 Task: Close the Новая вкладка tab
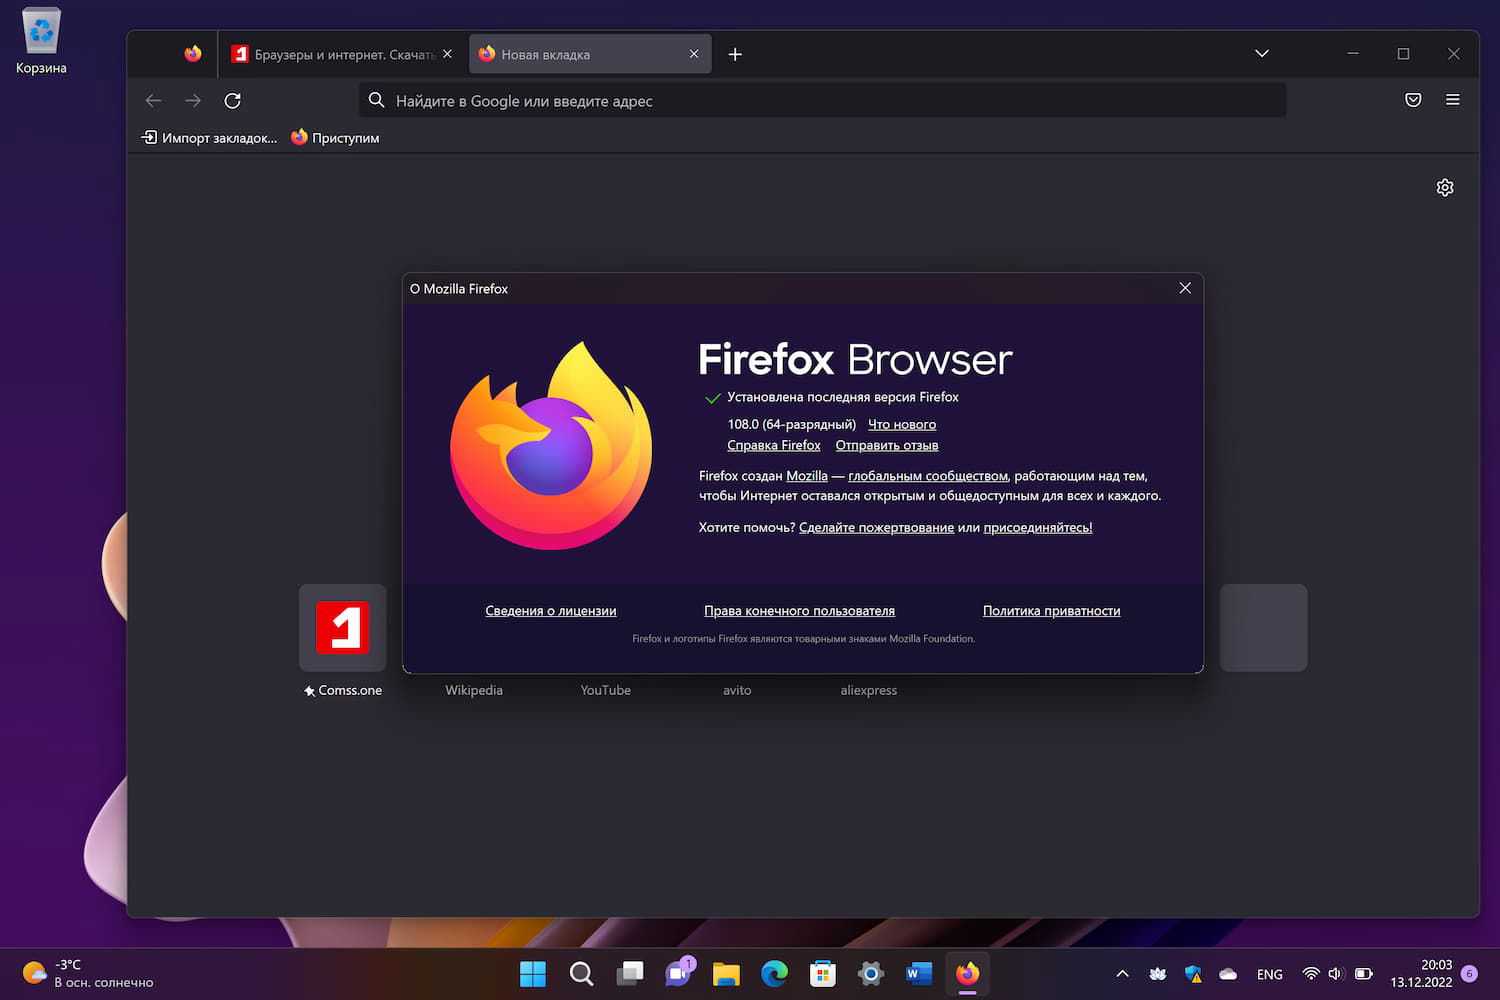694,54
